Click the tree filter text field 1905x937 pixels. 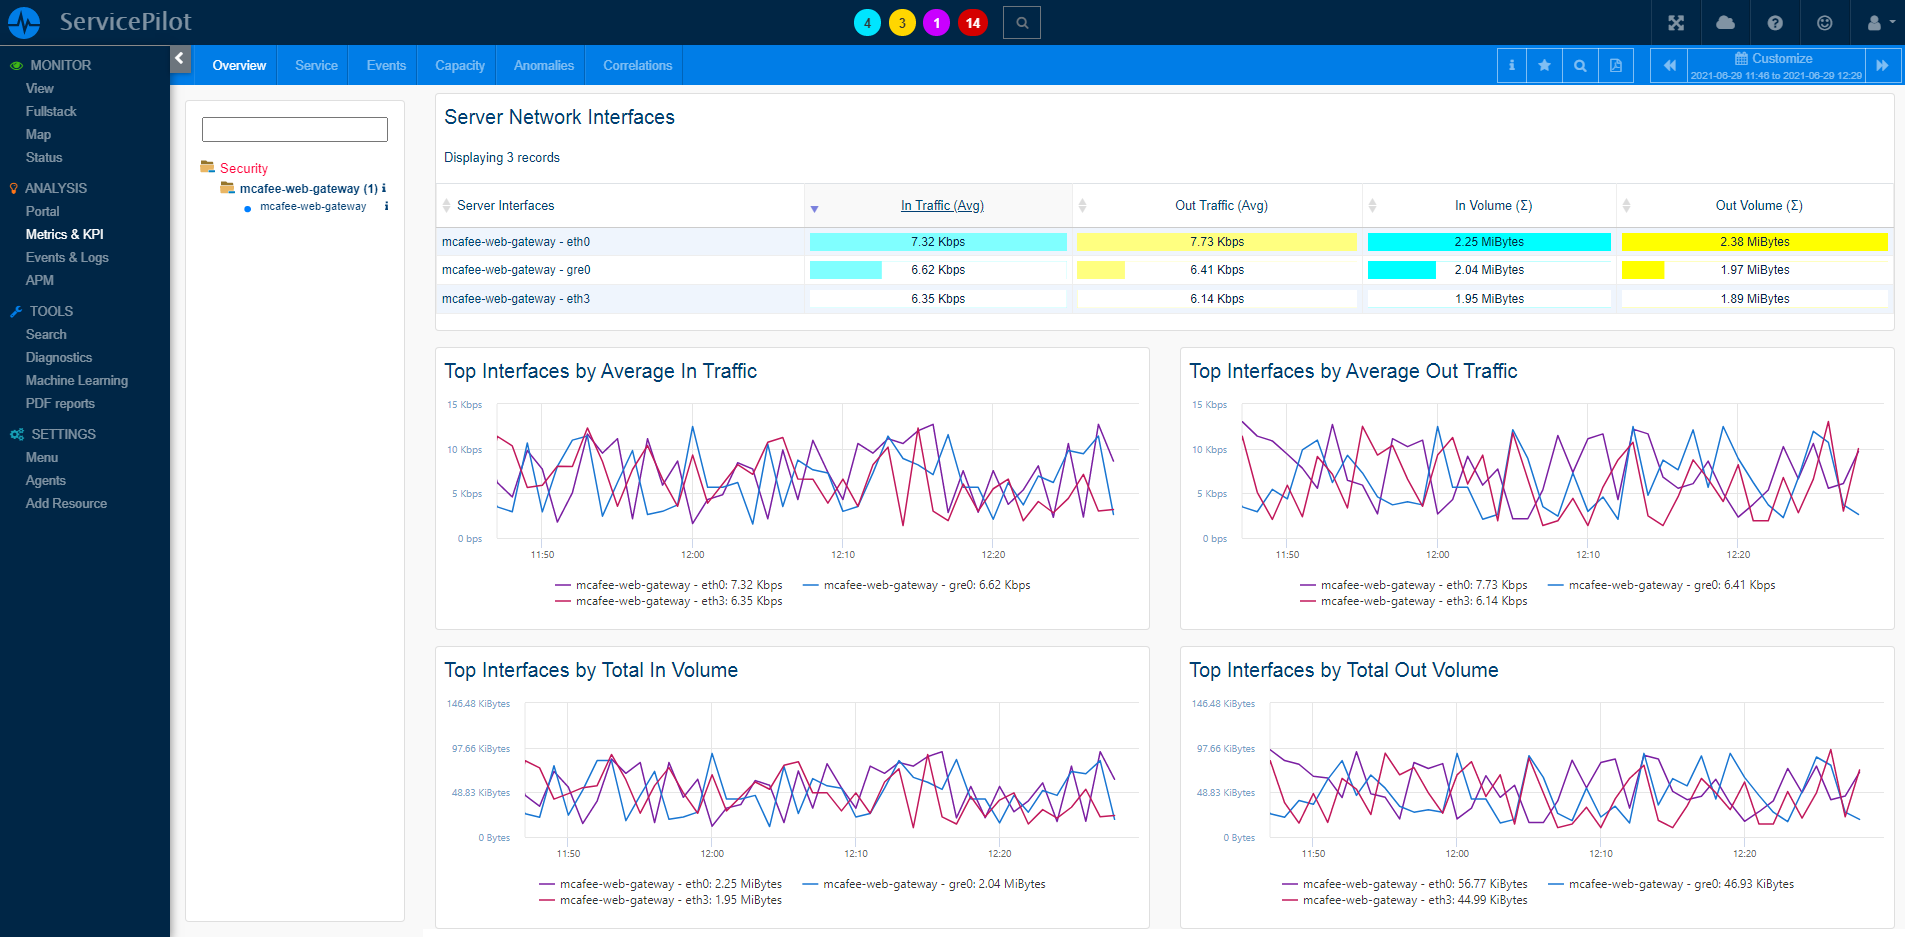pyautogui.click(x=295, y=130)
